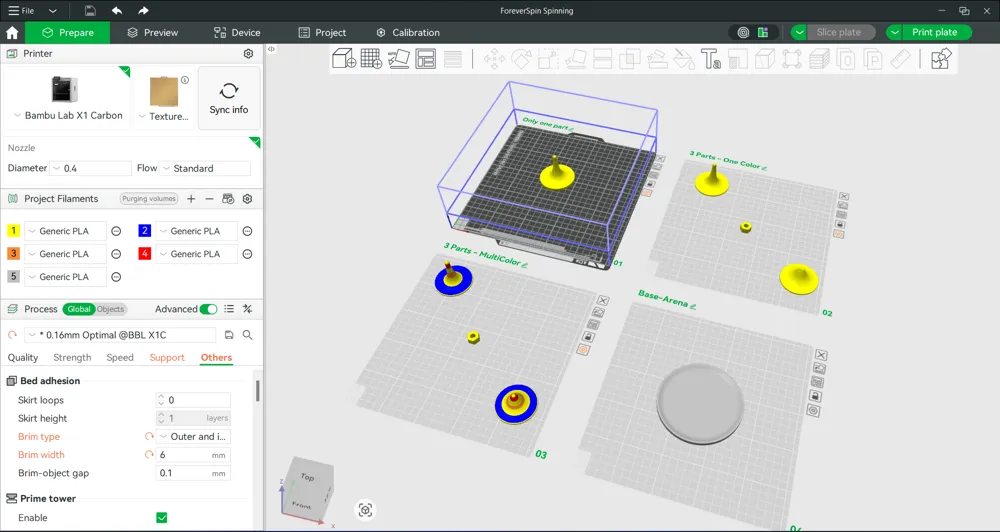Viewport: 1000px width, 532px height.
Task: Click the Save project disk icon
Action: [x=91, y=10]
